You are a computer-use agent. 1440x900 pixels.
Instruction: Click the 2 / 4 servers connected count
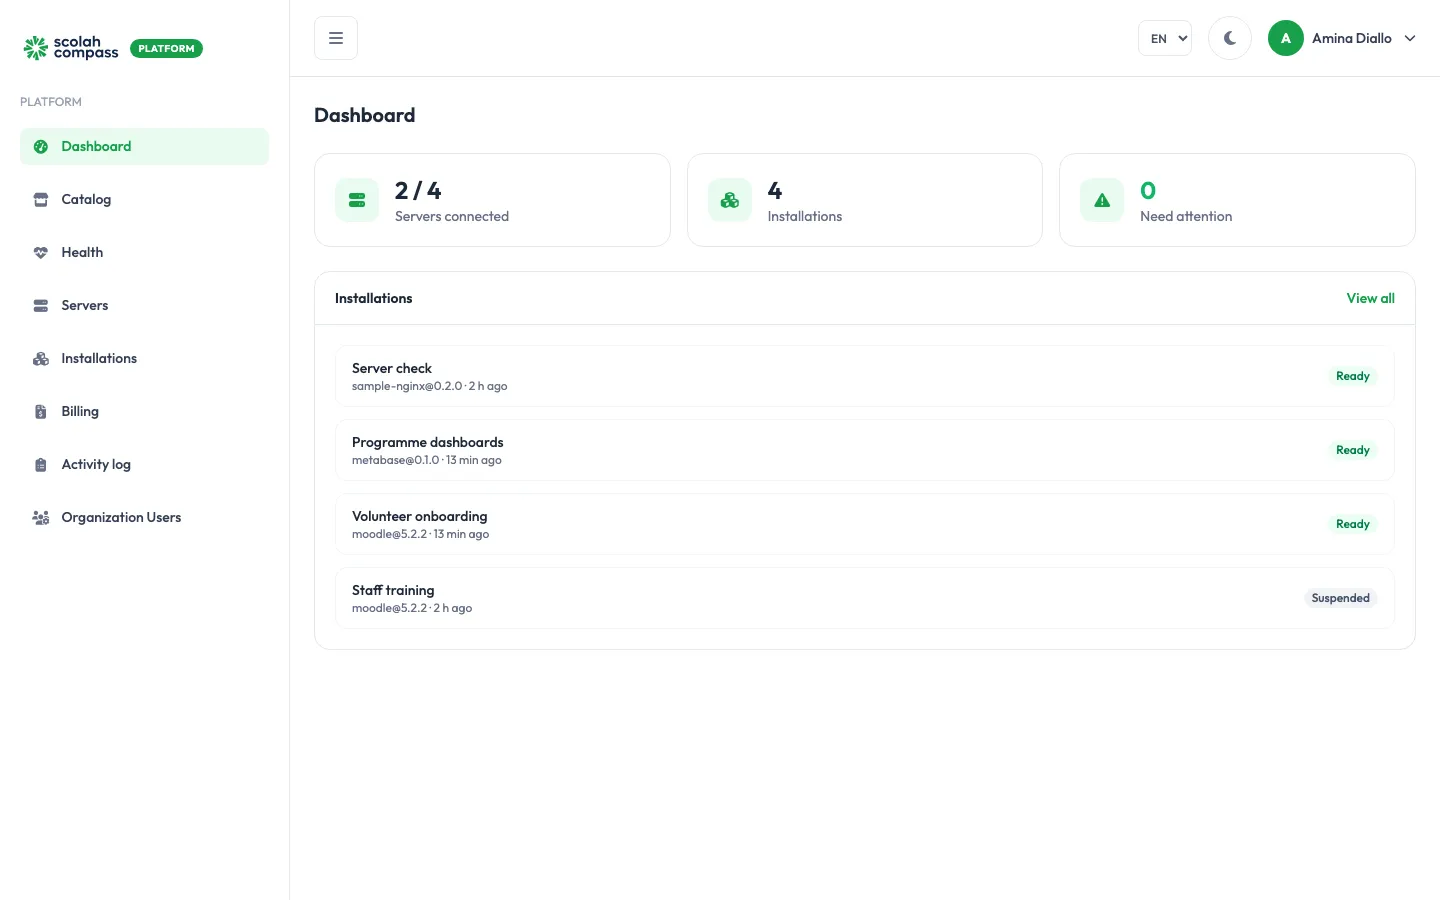[418, 190]
